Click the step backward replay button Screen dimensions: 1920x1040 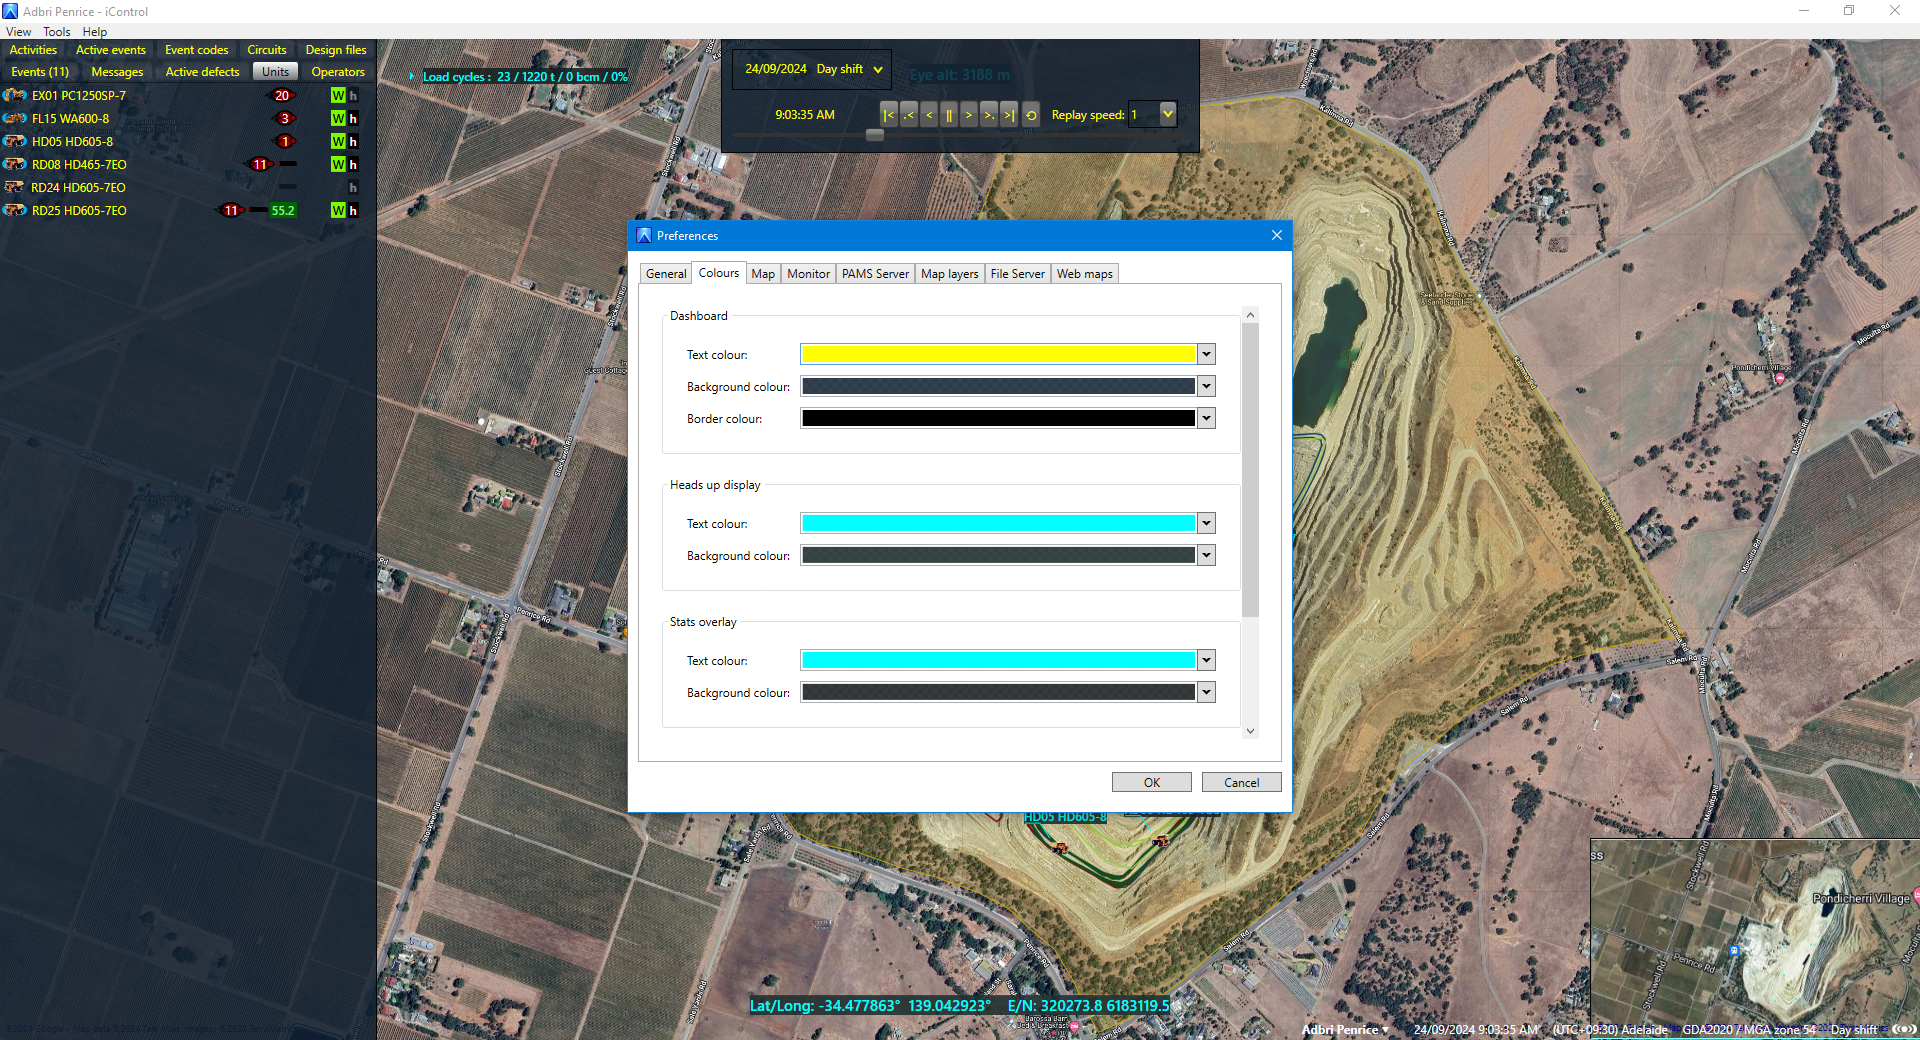click(x=929, y=115)
